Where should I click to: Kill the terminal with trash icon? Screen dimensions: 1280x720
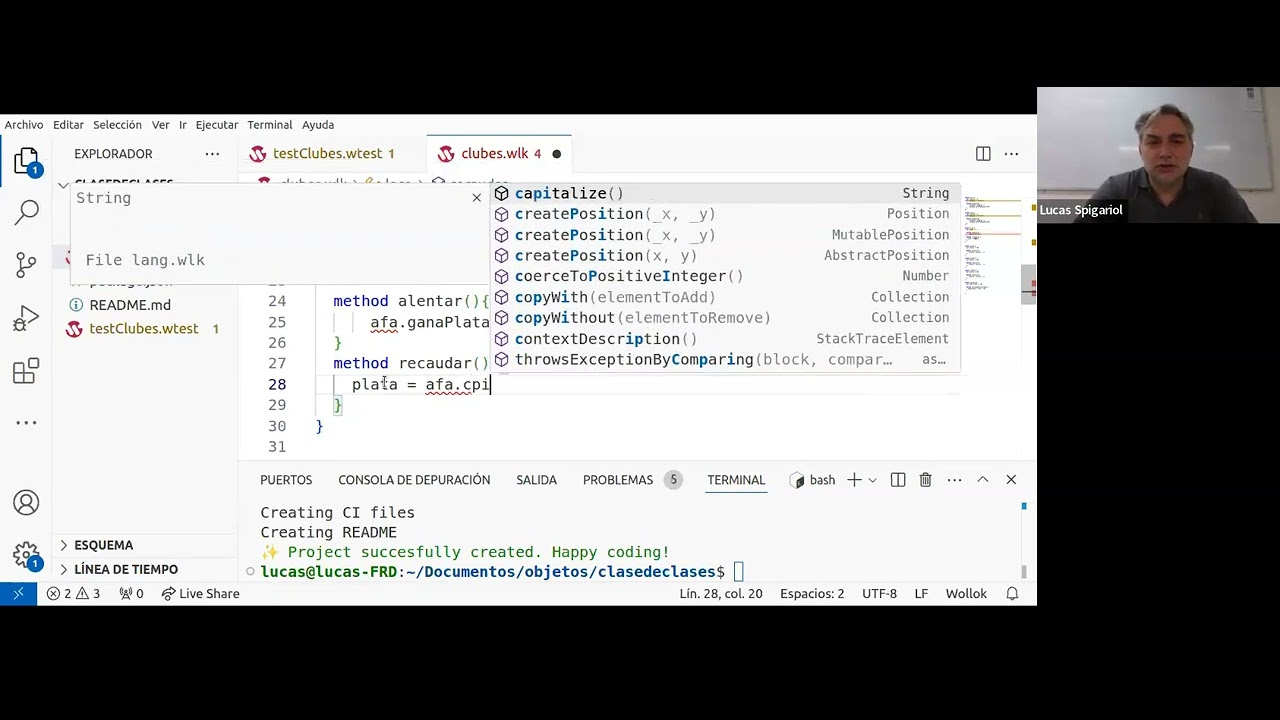point(926,480)
